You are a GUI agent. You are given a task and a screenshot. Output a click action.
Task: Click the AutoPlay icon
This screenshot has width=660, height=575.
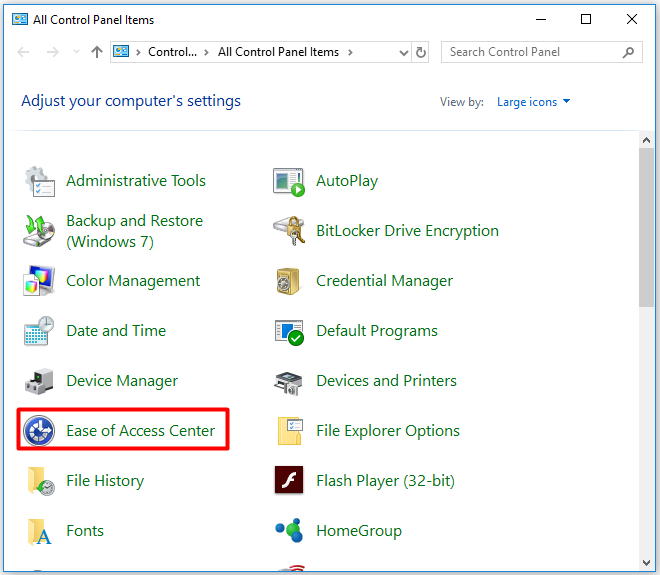coord(289,182)
